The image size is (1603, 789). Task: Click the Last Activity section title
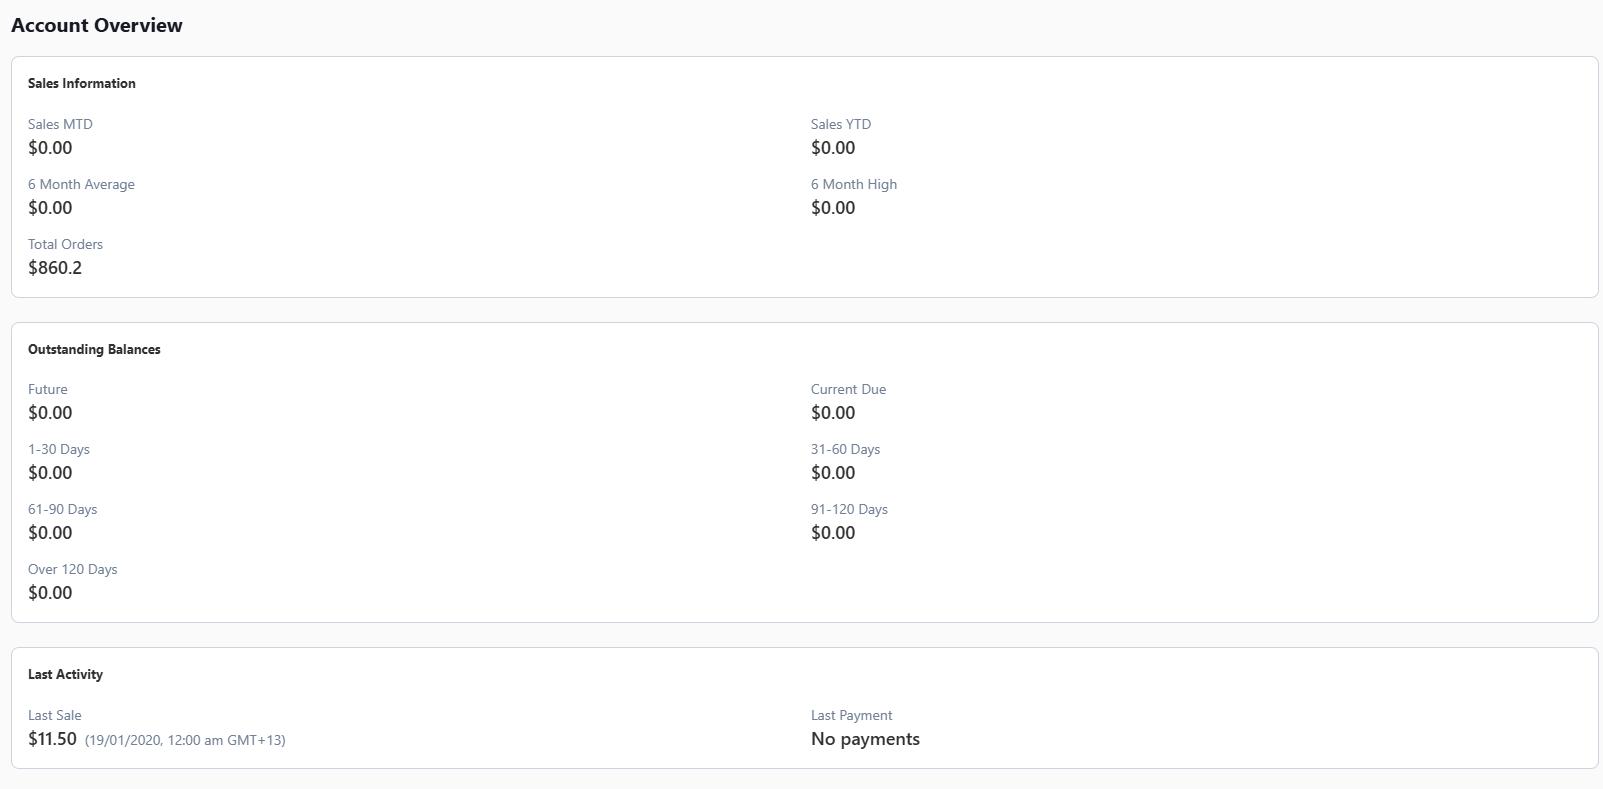pyautogui.click(x=65, y=675)
